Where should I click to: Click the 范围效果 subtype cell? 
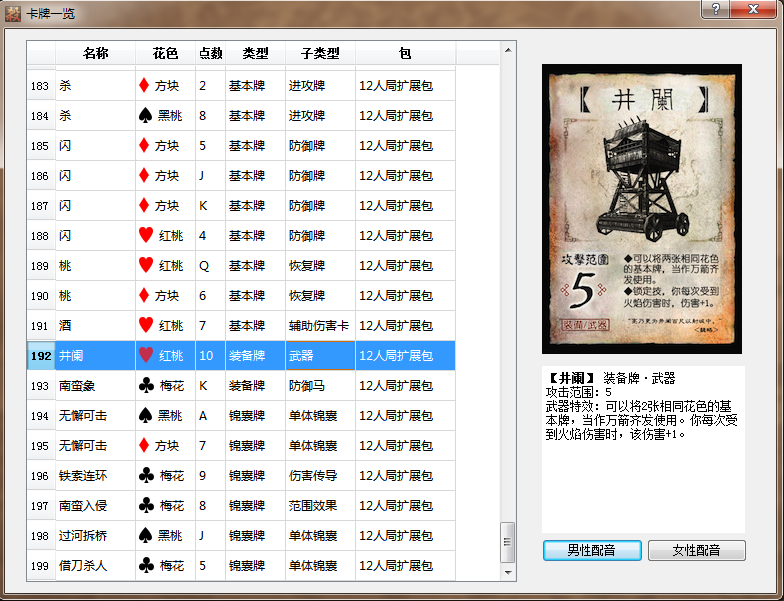[x=320, y=506]
